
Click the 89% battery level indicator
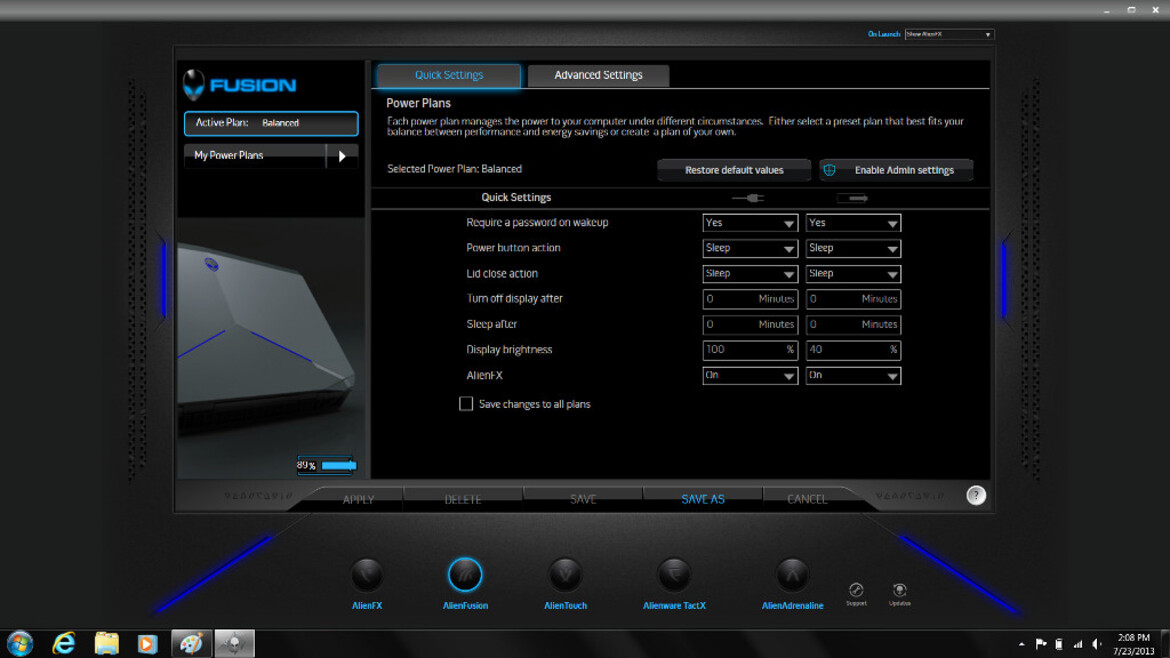pos(326,466)
